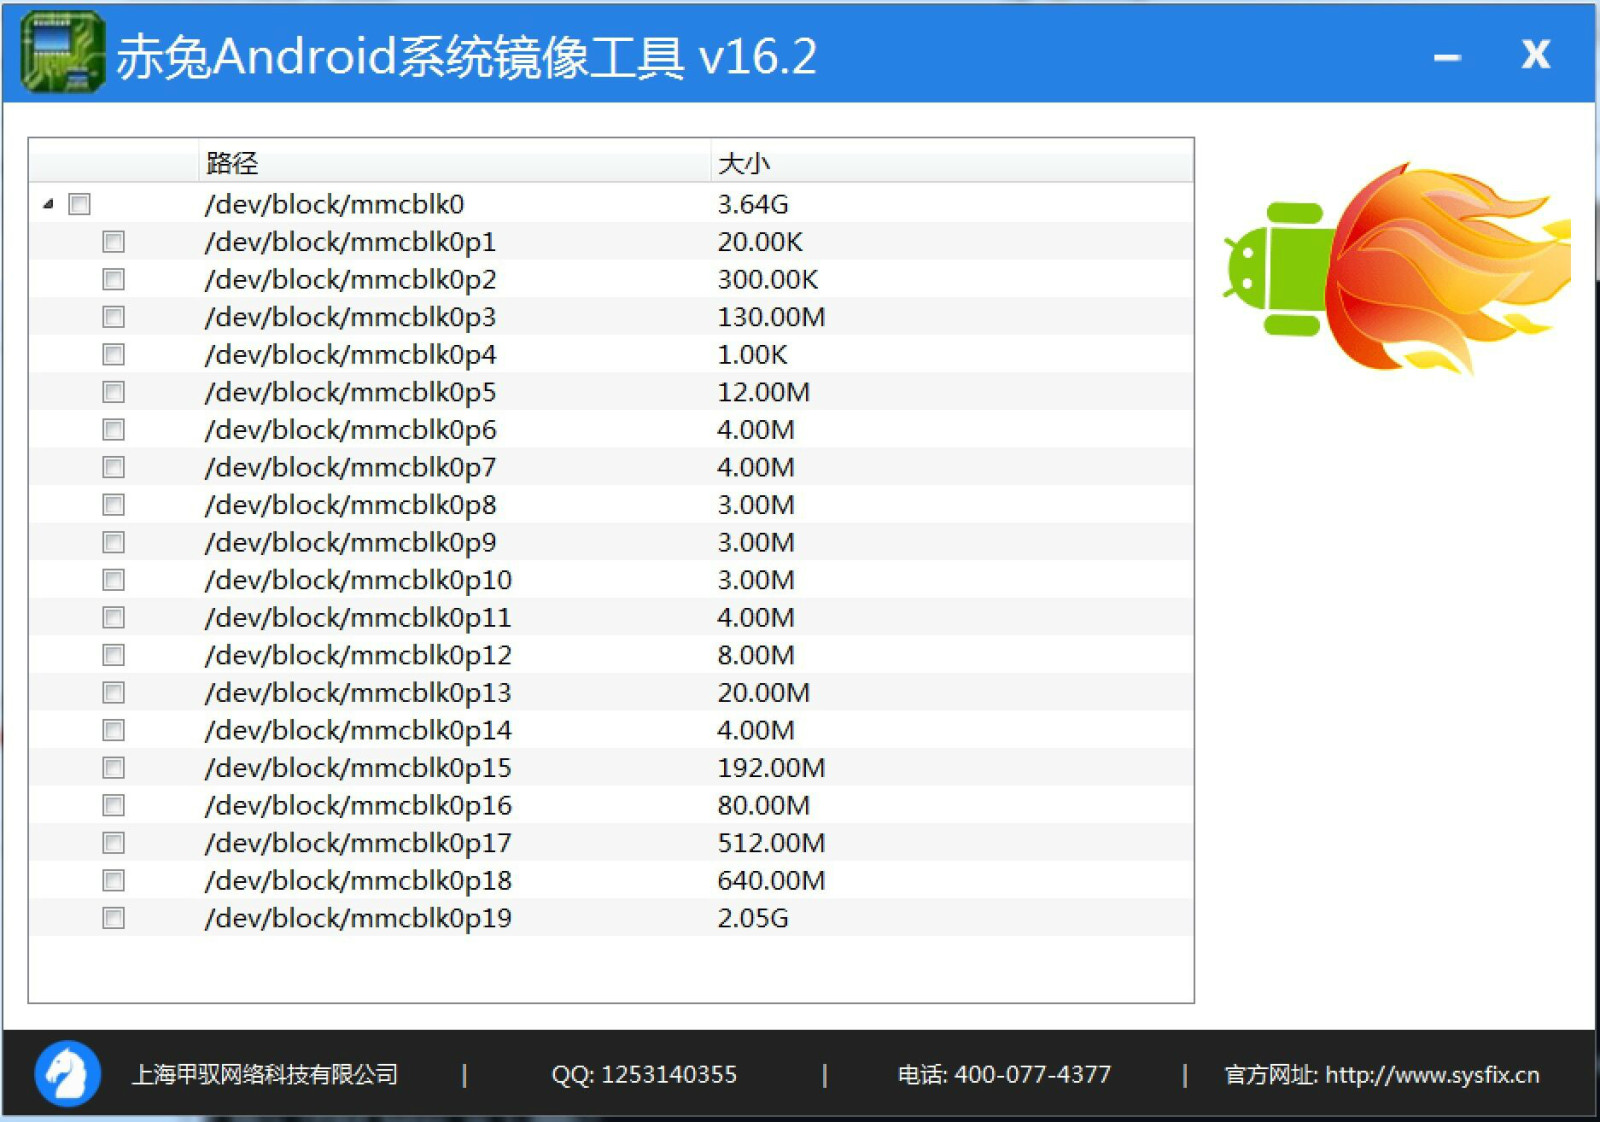Click company name 上海甲驭网络科技有限公司
The image size is (1600, 1122).
[265, 1075]
